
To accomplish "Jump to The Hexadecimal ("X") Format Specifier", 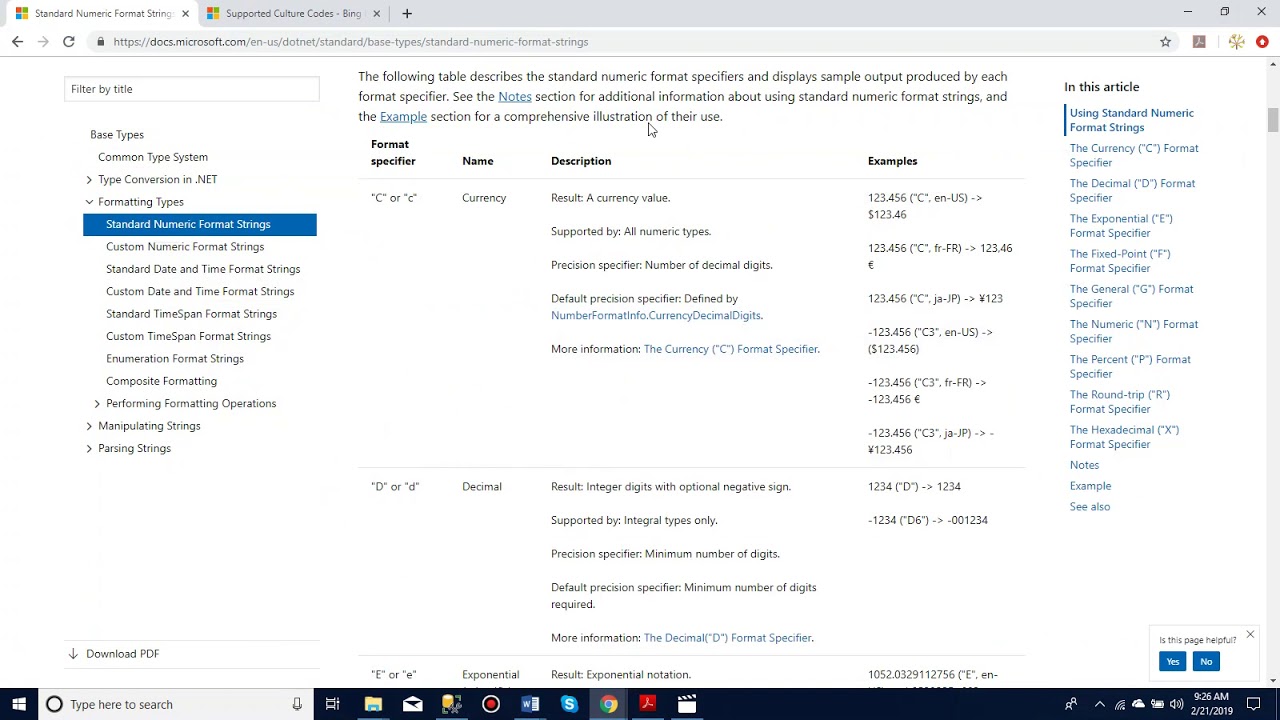I will click(x=1124, y=437).
